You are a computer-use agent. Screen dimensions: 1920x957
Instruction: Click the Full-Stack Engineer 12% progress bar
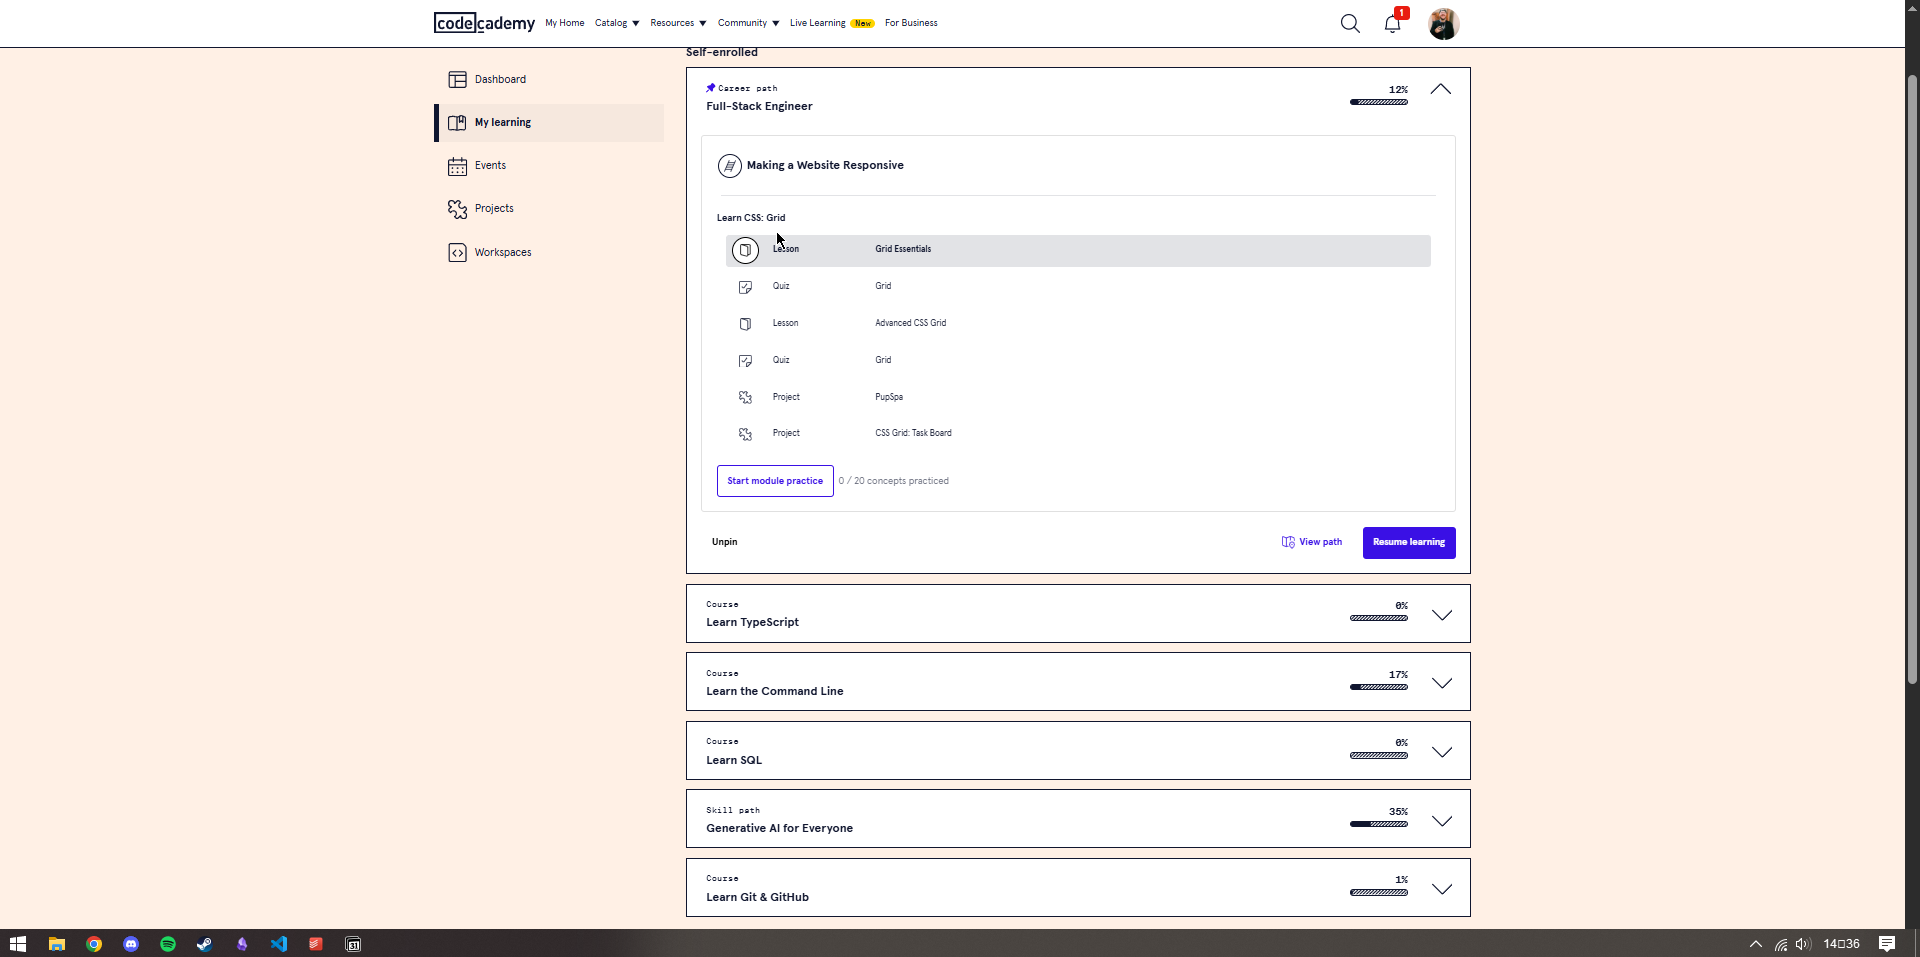pos(1379,102)
